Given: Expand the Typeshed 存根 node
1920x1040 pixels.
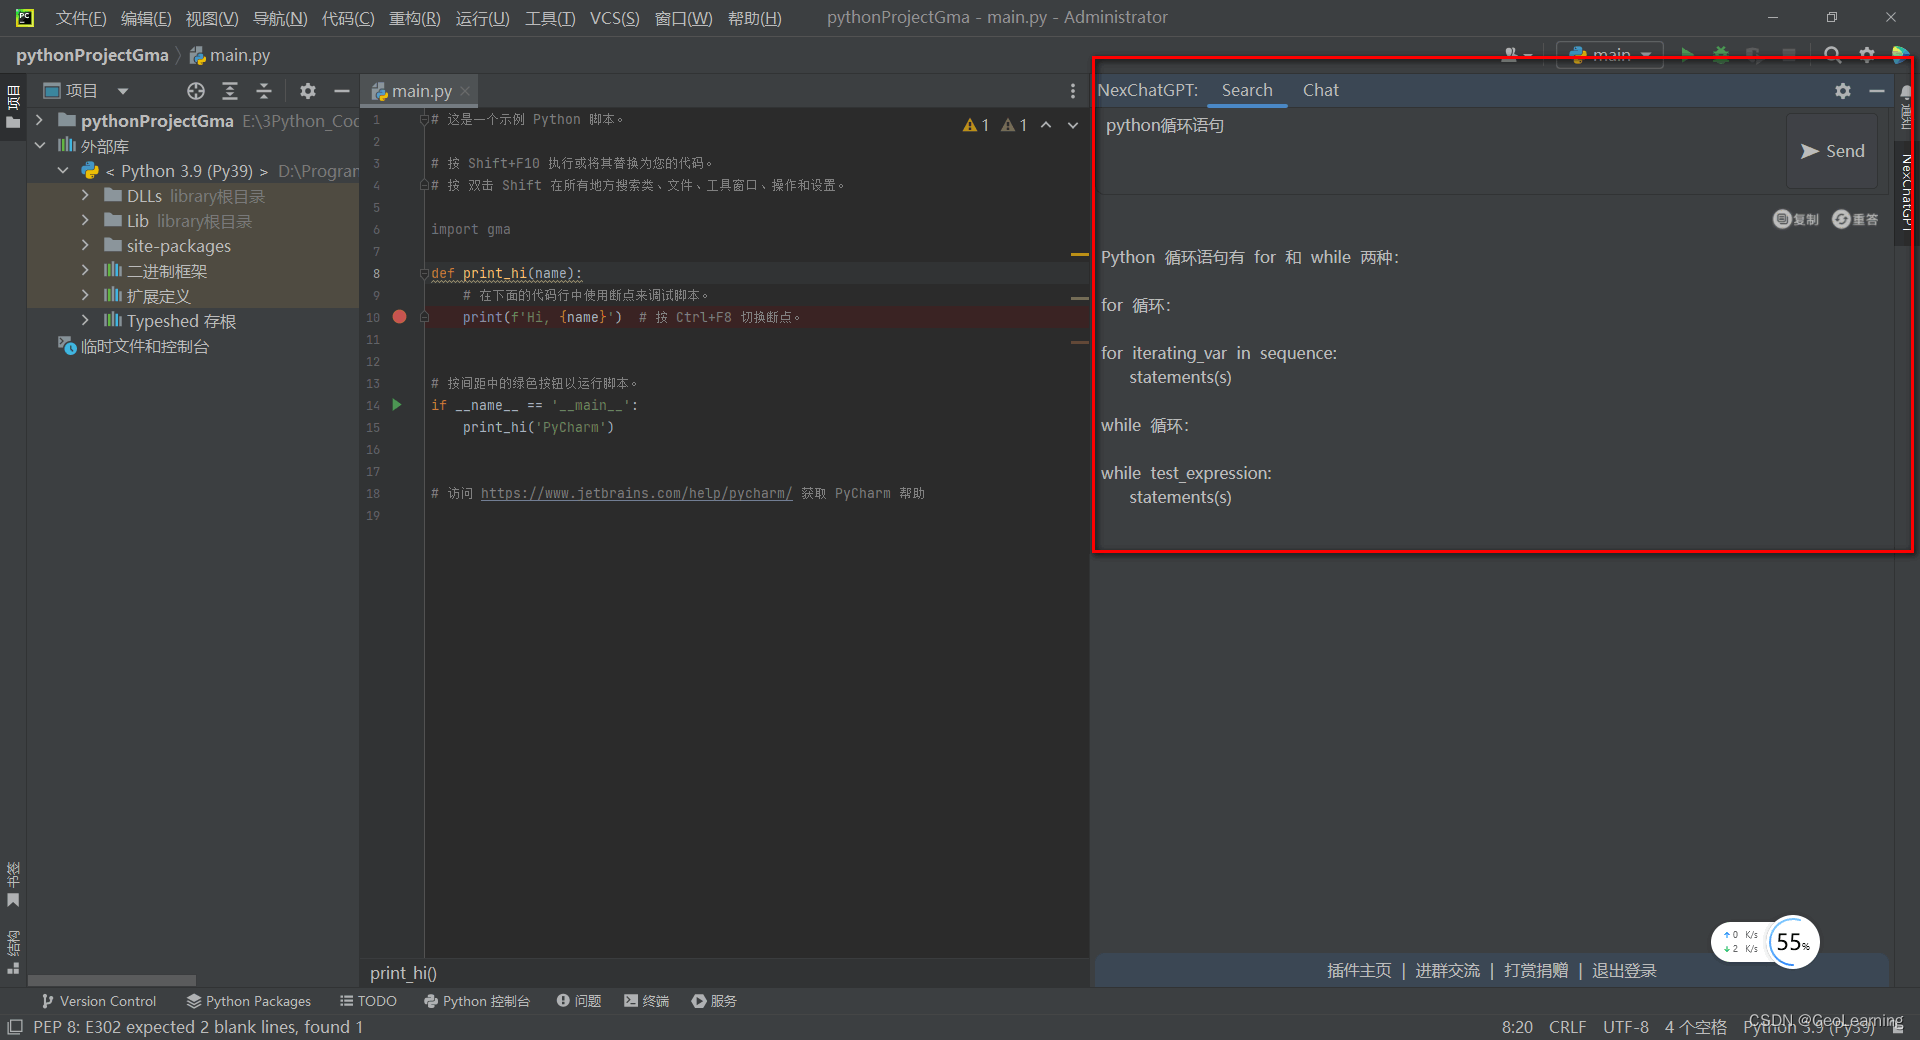Looking at the screenshot, I should [x=86, y=321].
